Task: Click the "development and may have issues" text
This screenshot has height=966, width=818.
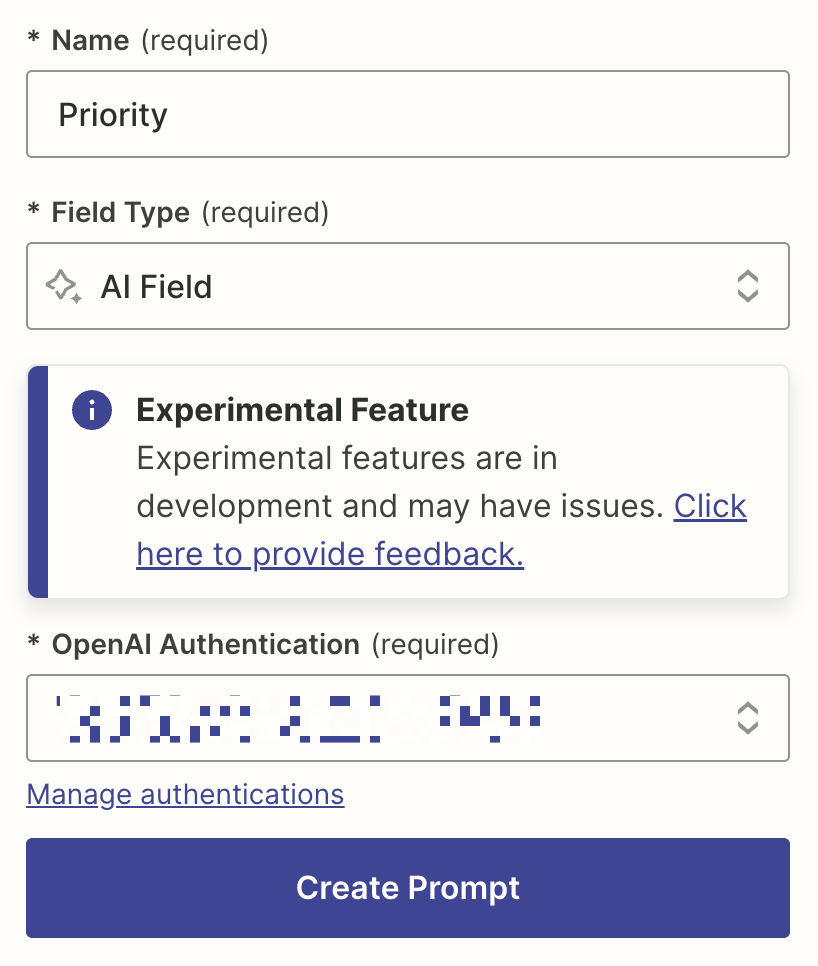Action: tap(400, 507)
